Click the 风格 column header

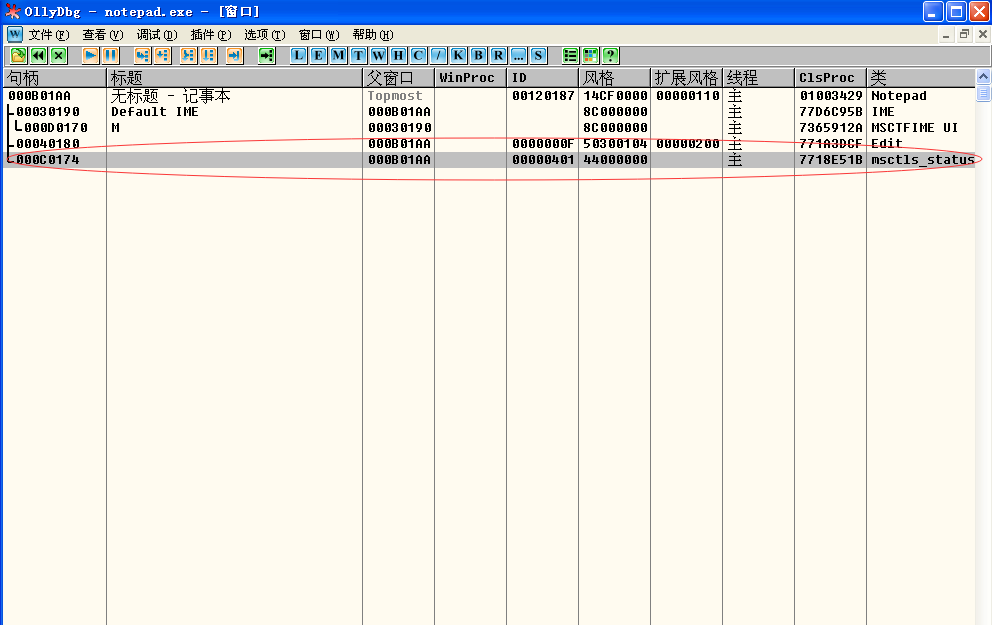pos(615,78)
